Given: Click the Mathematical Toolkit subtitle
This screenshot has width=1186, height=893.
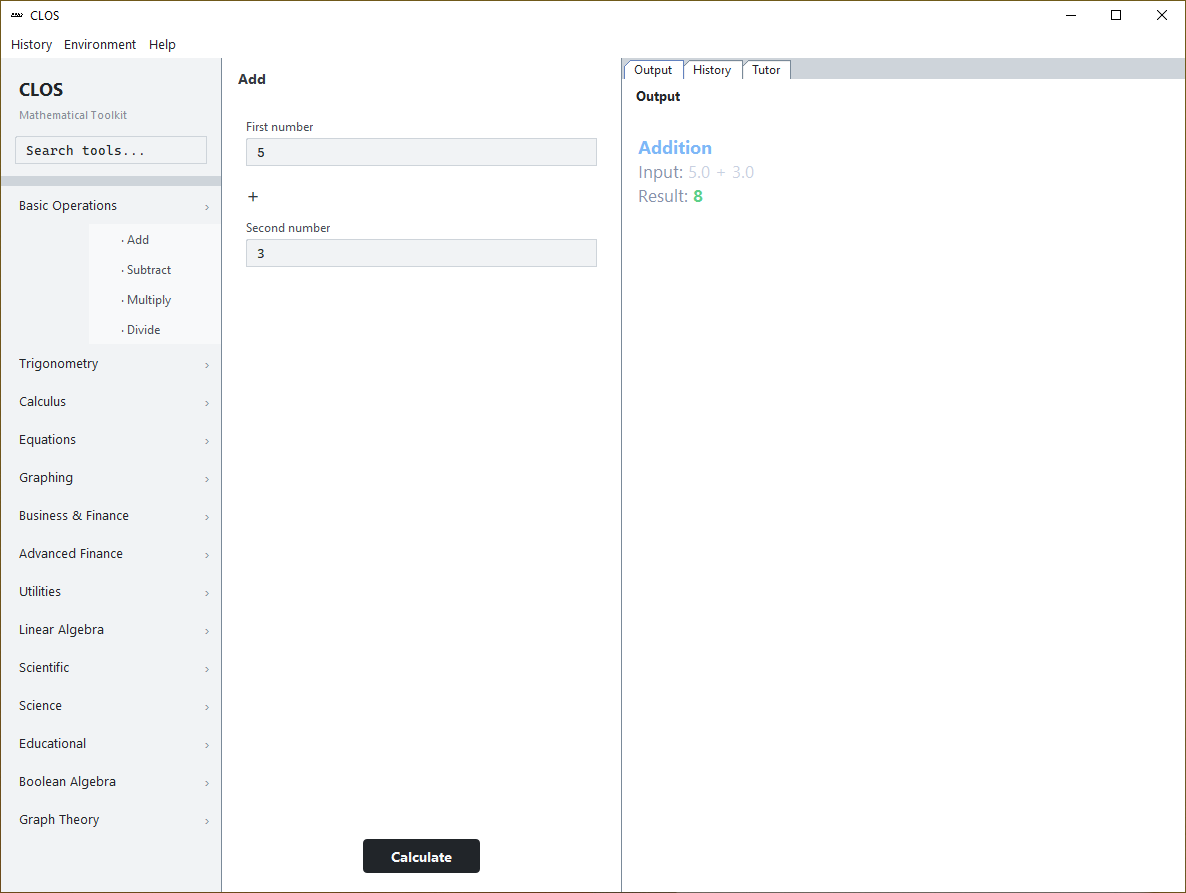Looking at the screenshot, I should [73, 115].
